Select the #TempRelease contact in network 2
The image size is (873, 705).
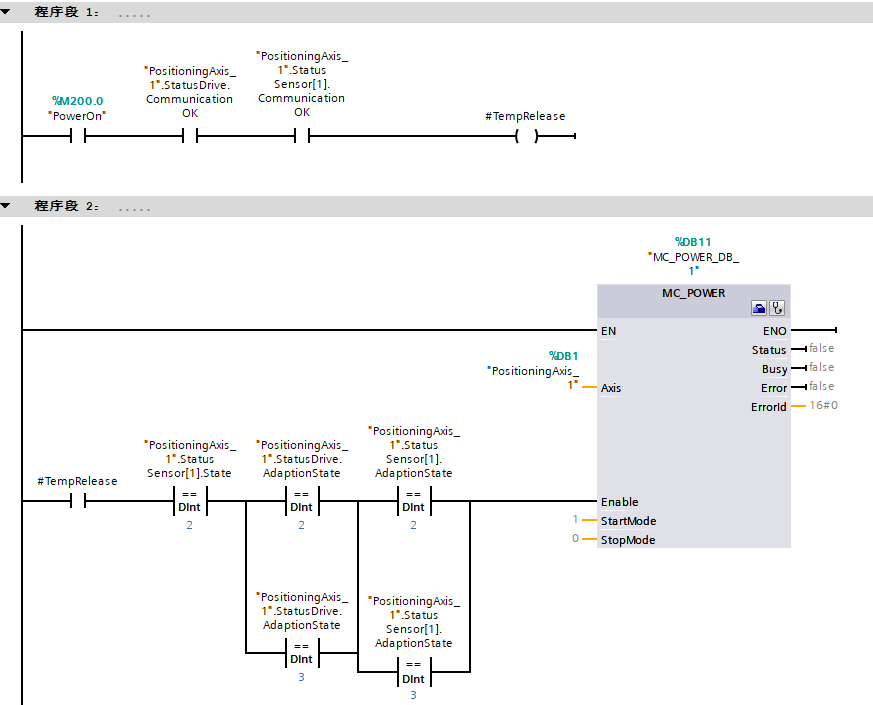[78, 501]
